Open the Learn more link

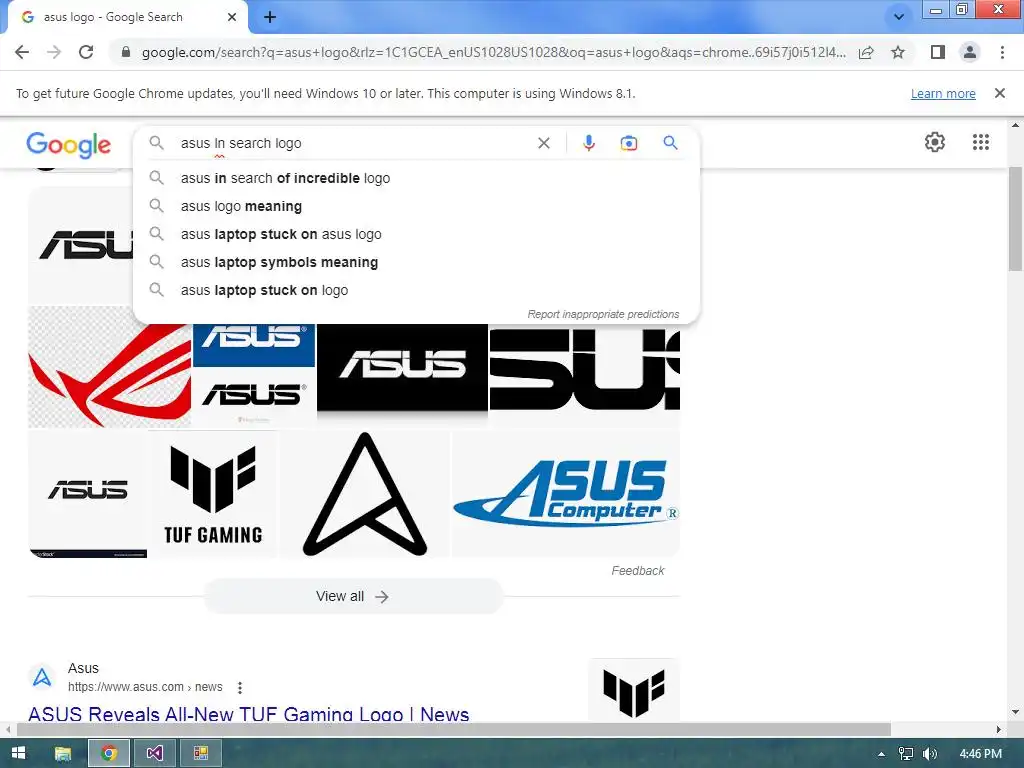coord(943,93)
